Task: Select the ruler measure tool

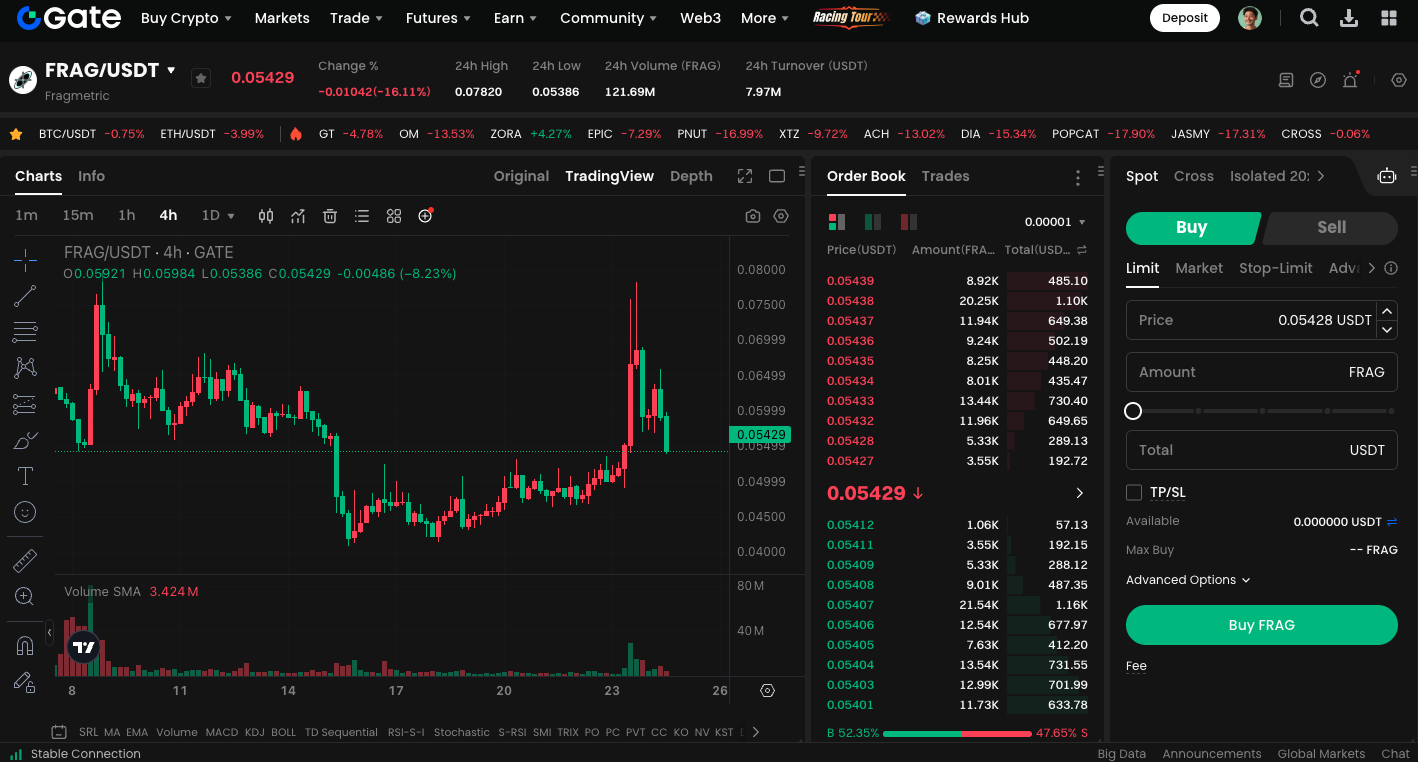Action: [x=25, y=560]
